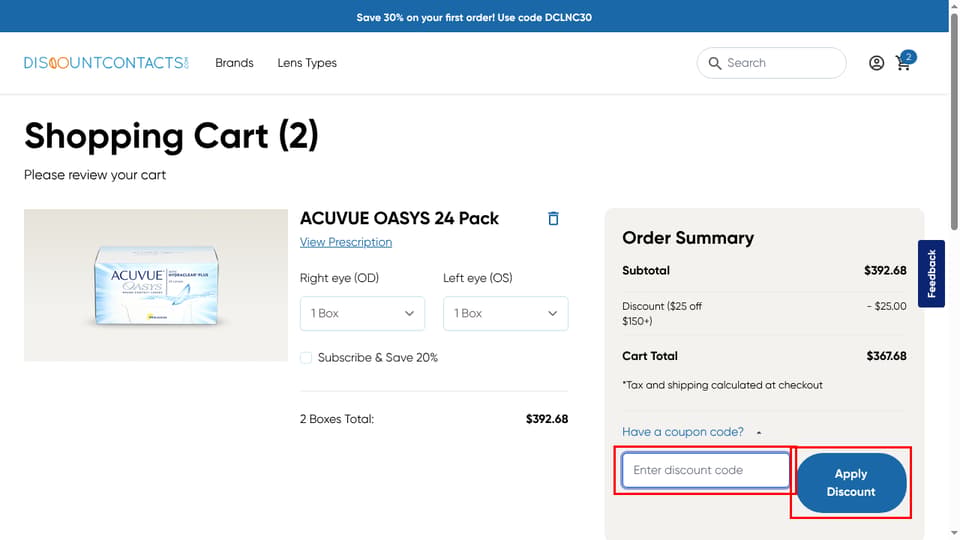The image size is (960, 540).
Task: Click the search magnifier icon
Action: (x=714, y=63)
